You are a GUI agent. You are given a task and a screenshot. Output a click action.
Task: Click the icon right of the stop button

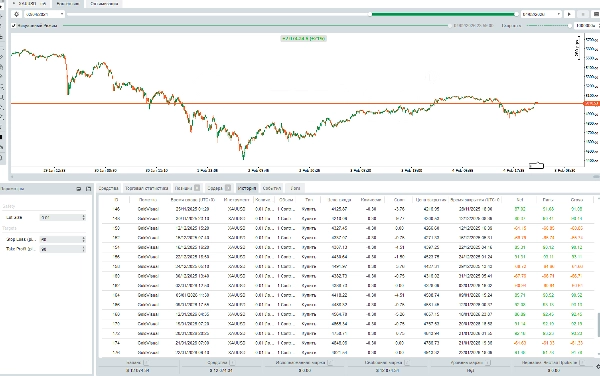pos(596,14)
